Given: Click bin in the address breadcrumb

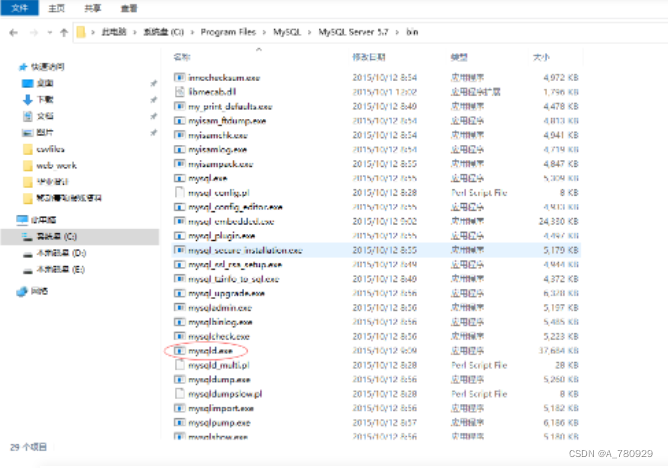Looking at the screenshot, I should coord(412,32).
